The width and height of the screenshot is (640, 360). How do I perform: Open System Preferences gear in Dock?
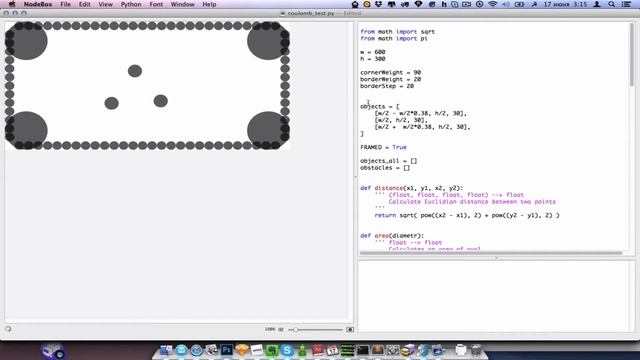[393, 350]
